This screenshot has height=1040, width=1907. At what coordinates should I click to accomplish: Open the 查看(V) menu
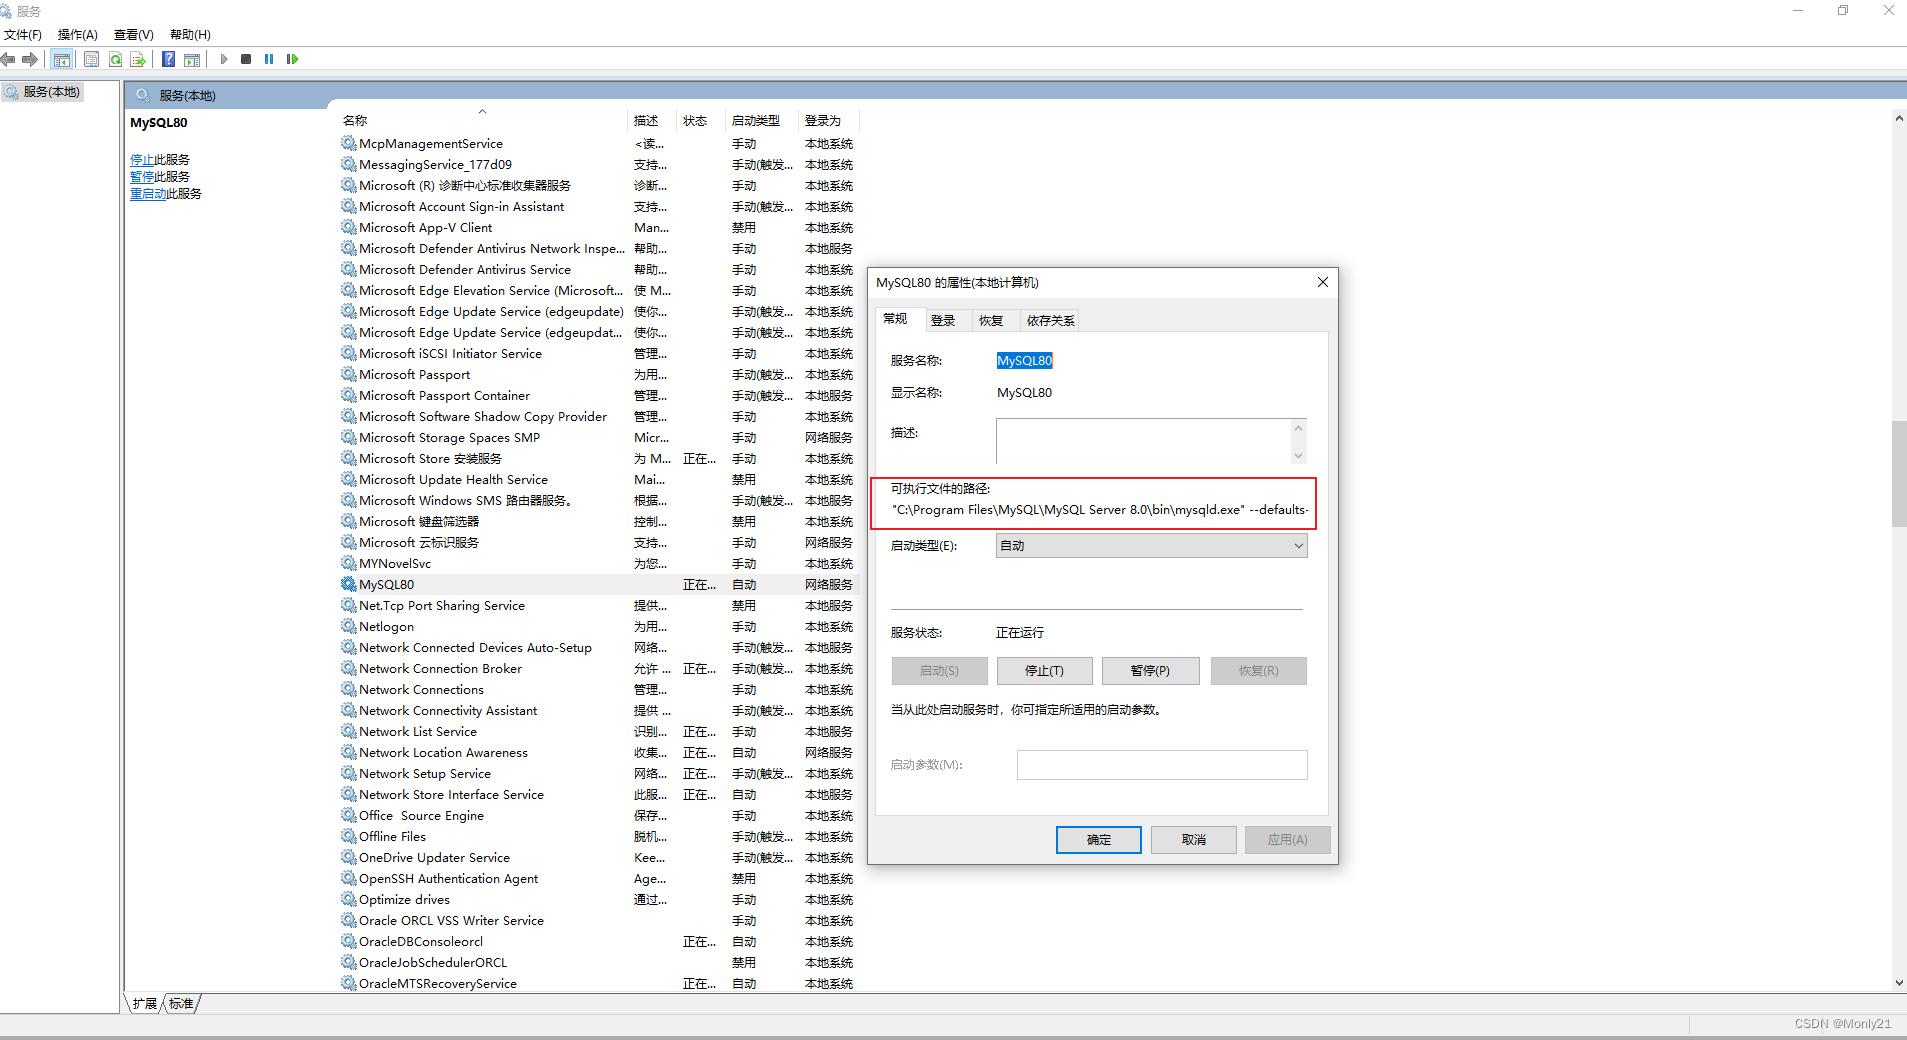tap(134, 34)
